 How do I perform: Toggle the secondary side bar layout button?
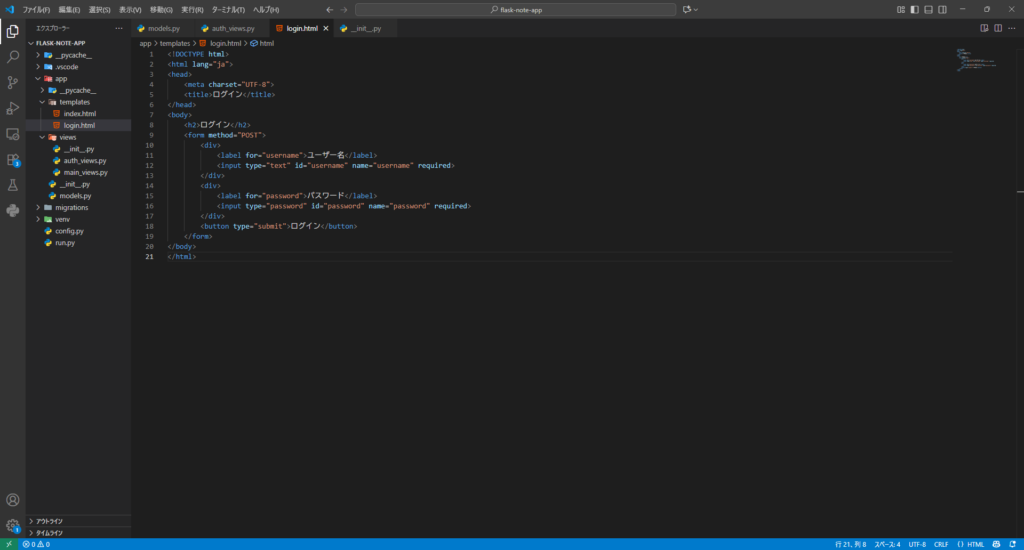(942, 9)
